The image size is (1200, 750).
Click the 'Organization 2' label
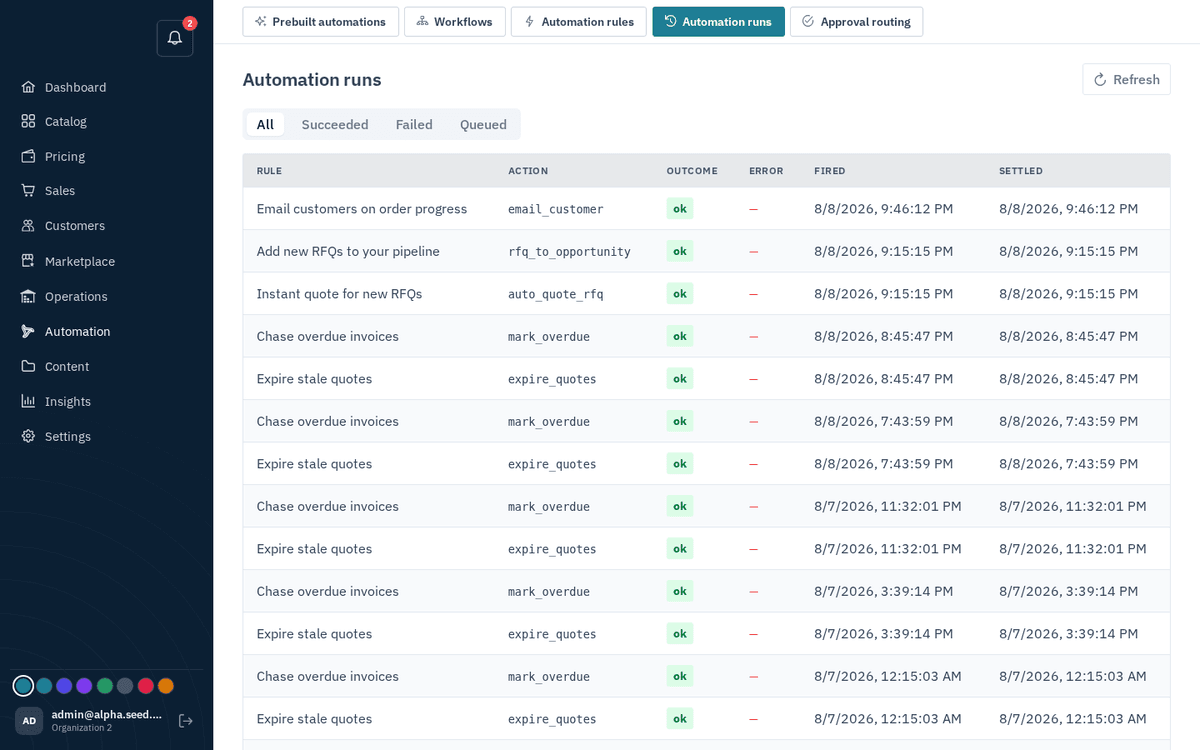coord(82,728)
